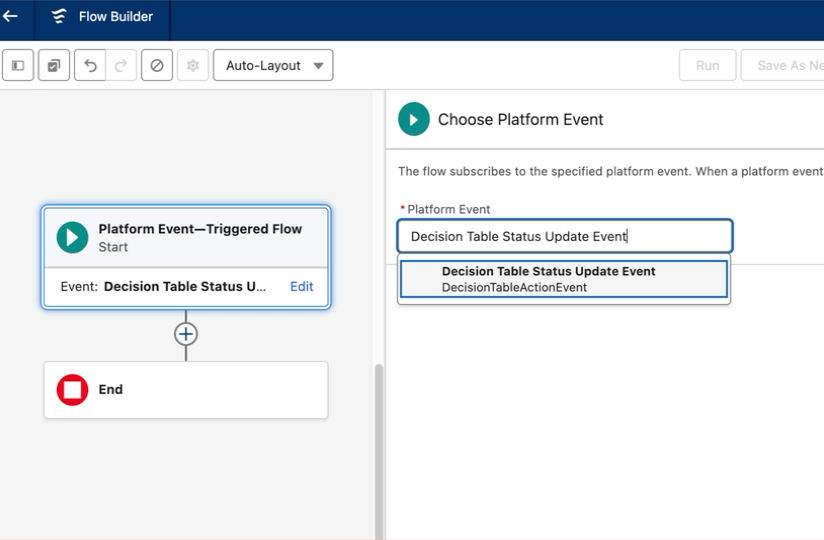Click the Platform Event field label

(x=448, y=209)
